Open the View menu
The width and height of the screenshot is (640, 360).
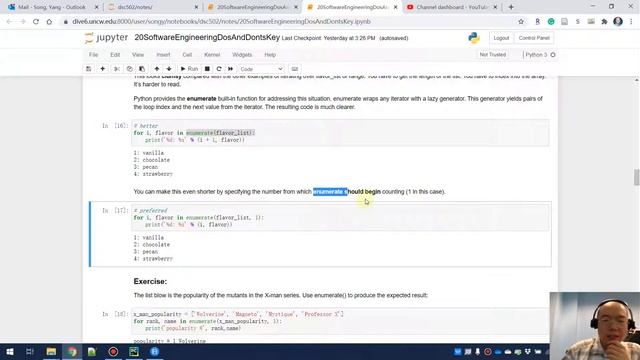pyautogui.click(x=138, y=55)
